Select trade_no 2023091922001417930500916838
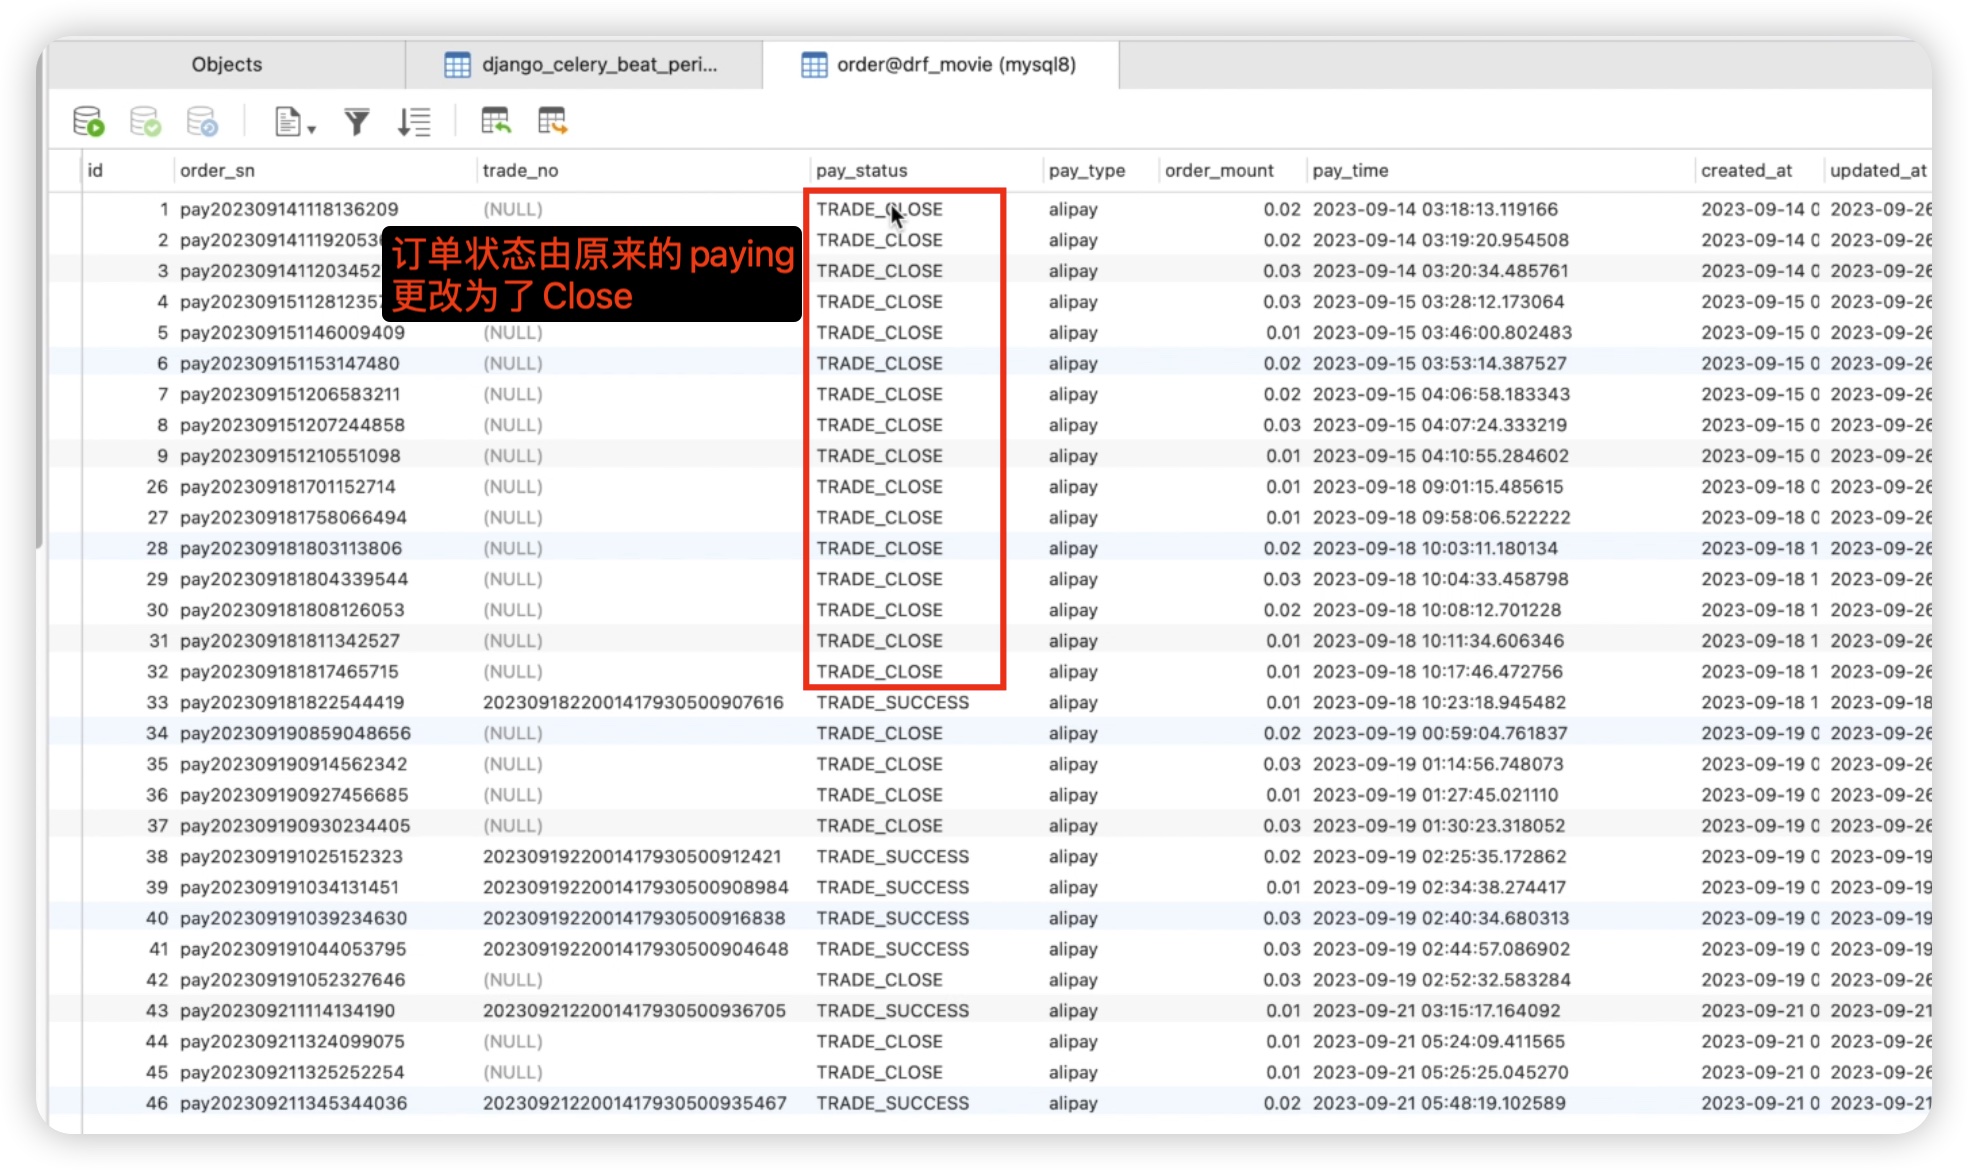The height and width of the screenshot is (1170, 1968). coord(634,918)
